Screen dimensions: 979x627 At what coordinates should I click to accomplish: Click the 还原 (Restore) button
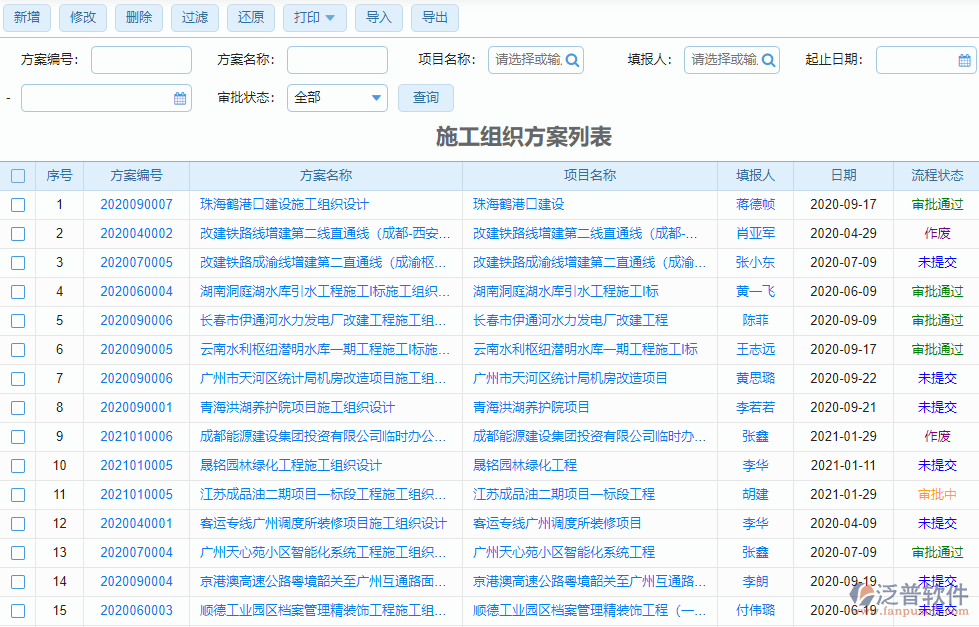pyautogui.click(x=250, y=18)
